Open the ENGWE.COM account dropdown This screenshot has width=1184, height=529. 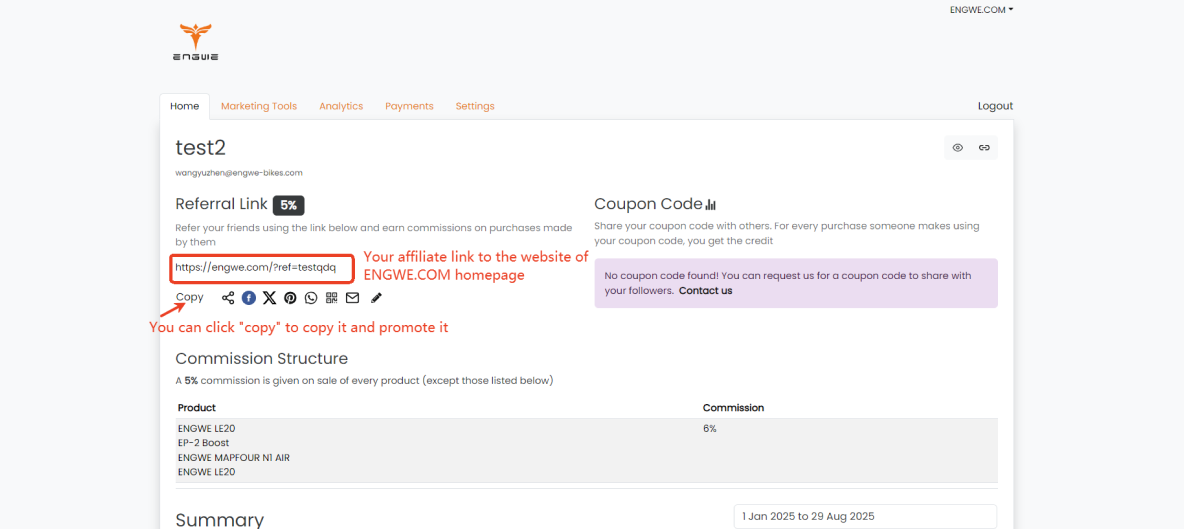coord(981,10)
